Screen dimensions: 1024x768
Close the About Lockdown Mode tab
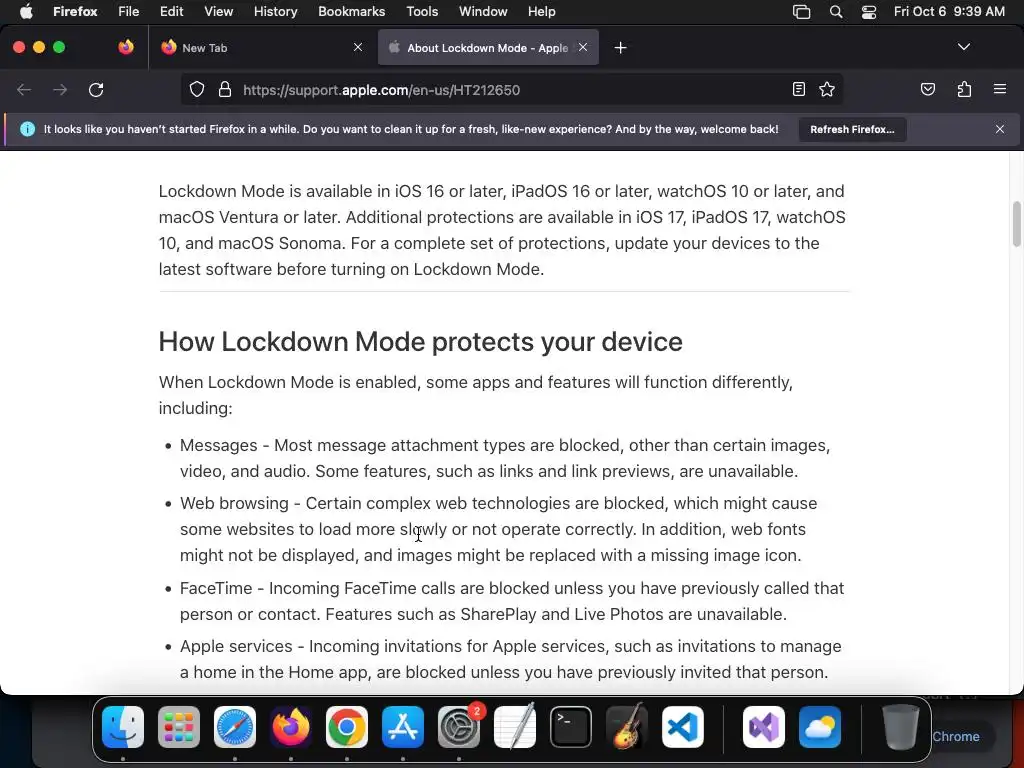583,47
